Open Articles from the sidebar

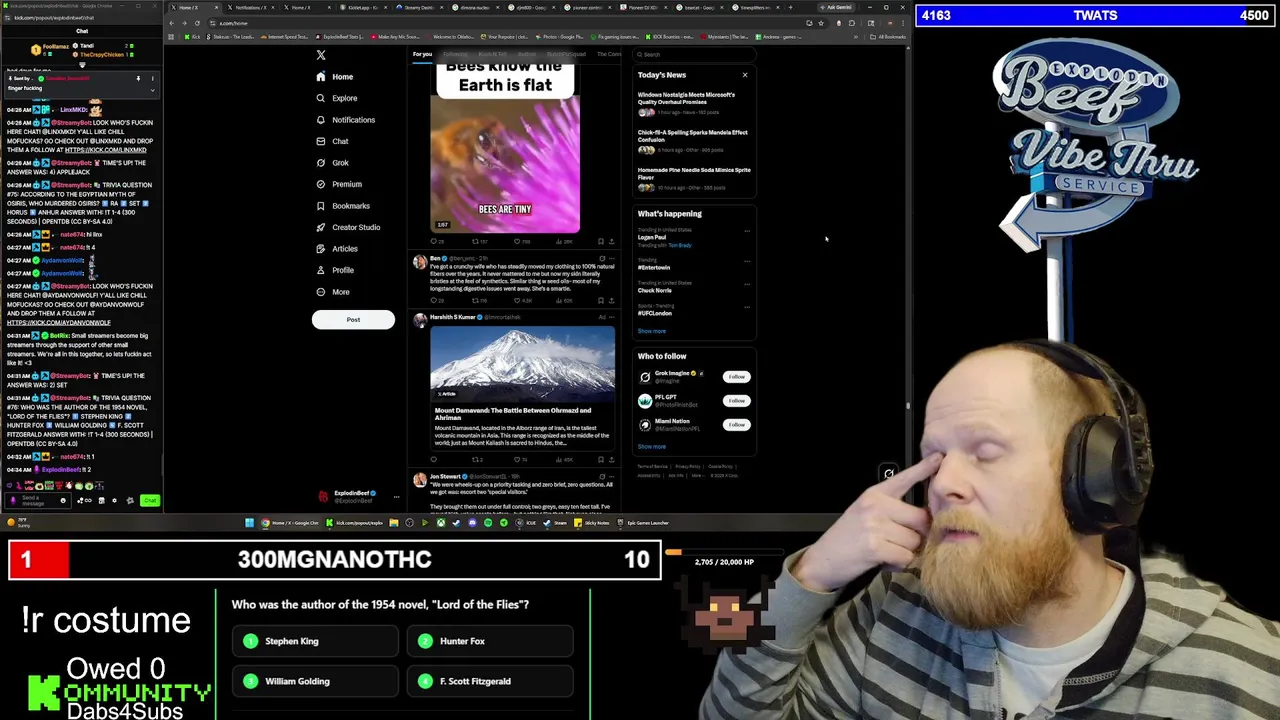pyautogui.click(x=336, y=249)
